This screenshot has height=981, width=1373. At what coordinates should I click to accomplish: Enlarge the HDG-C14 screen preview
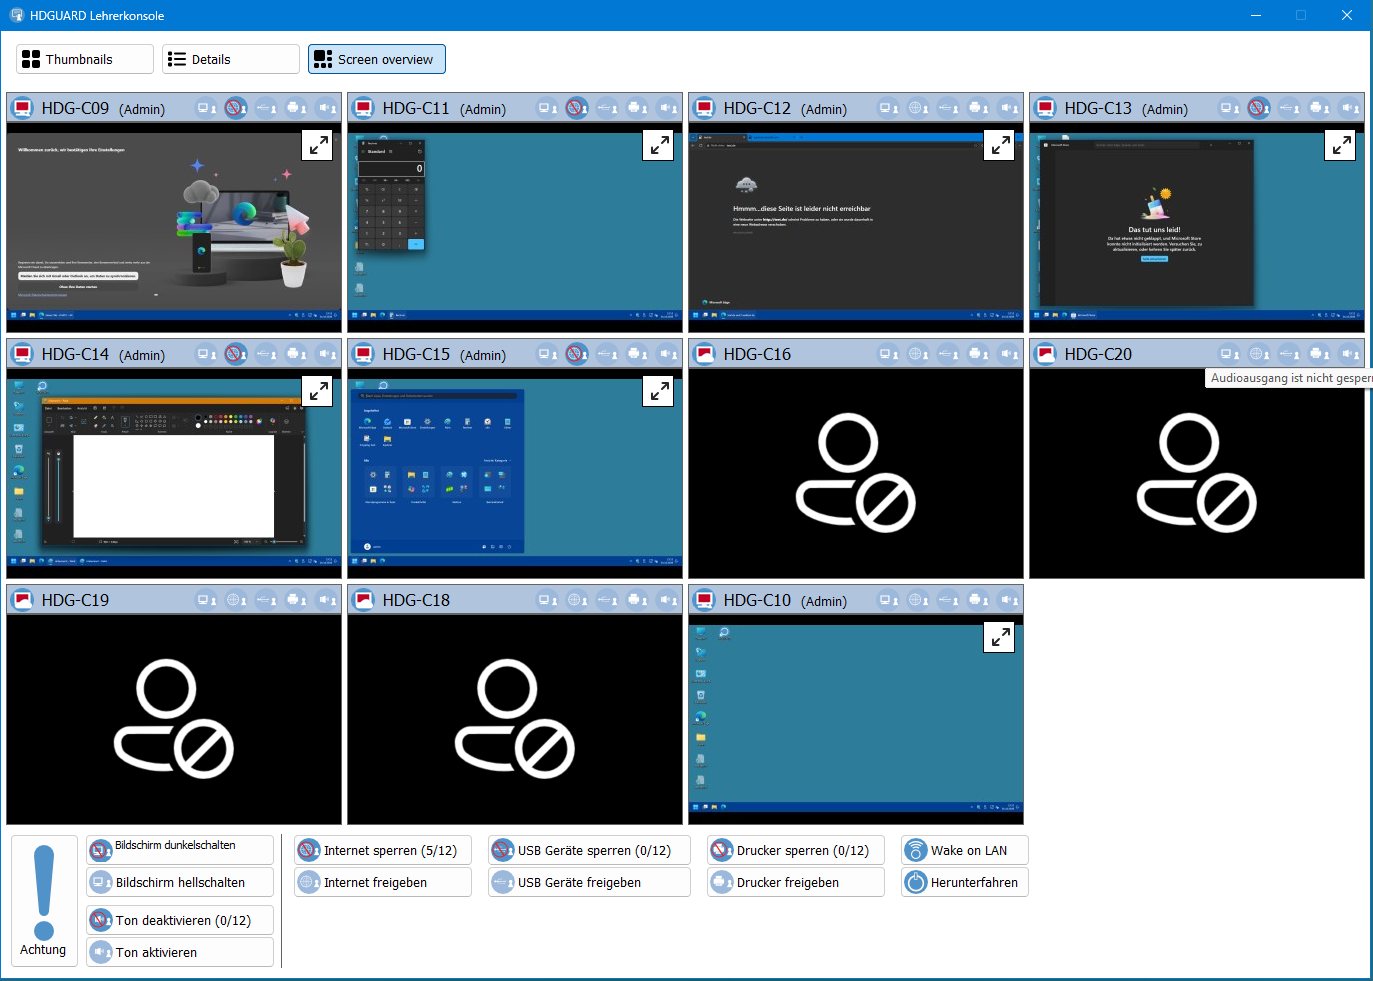(x=318, y=392)
